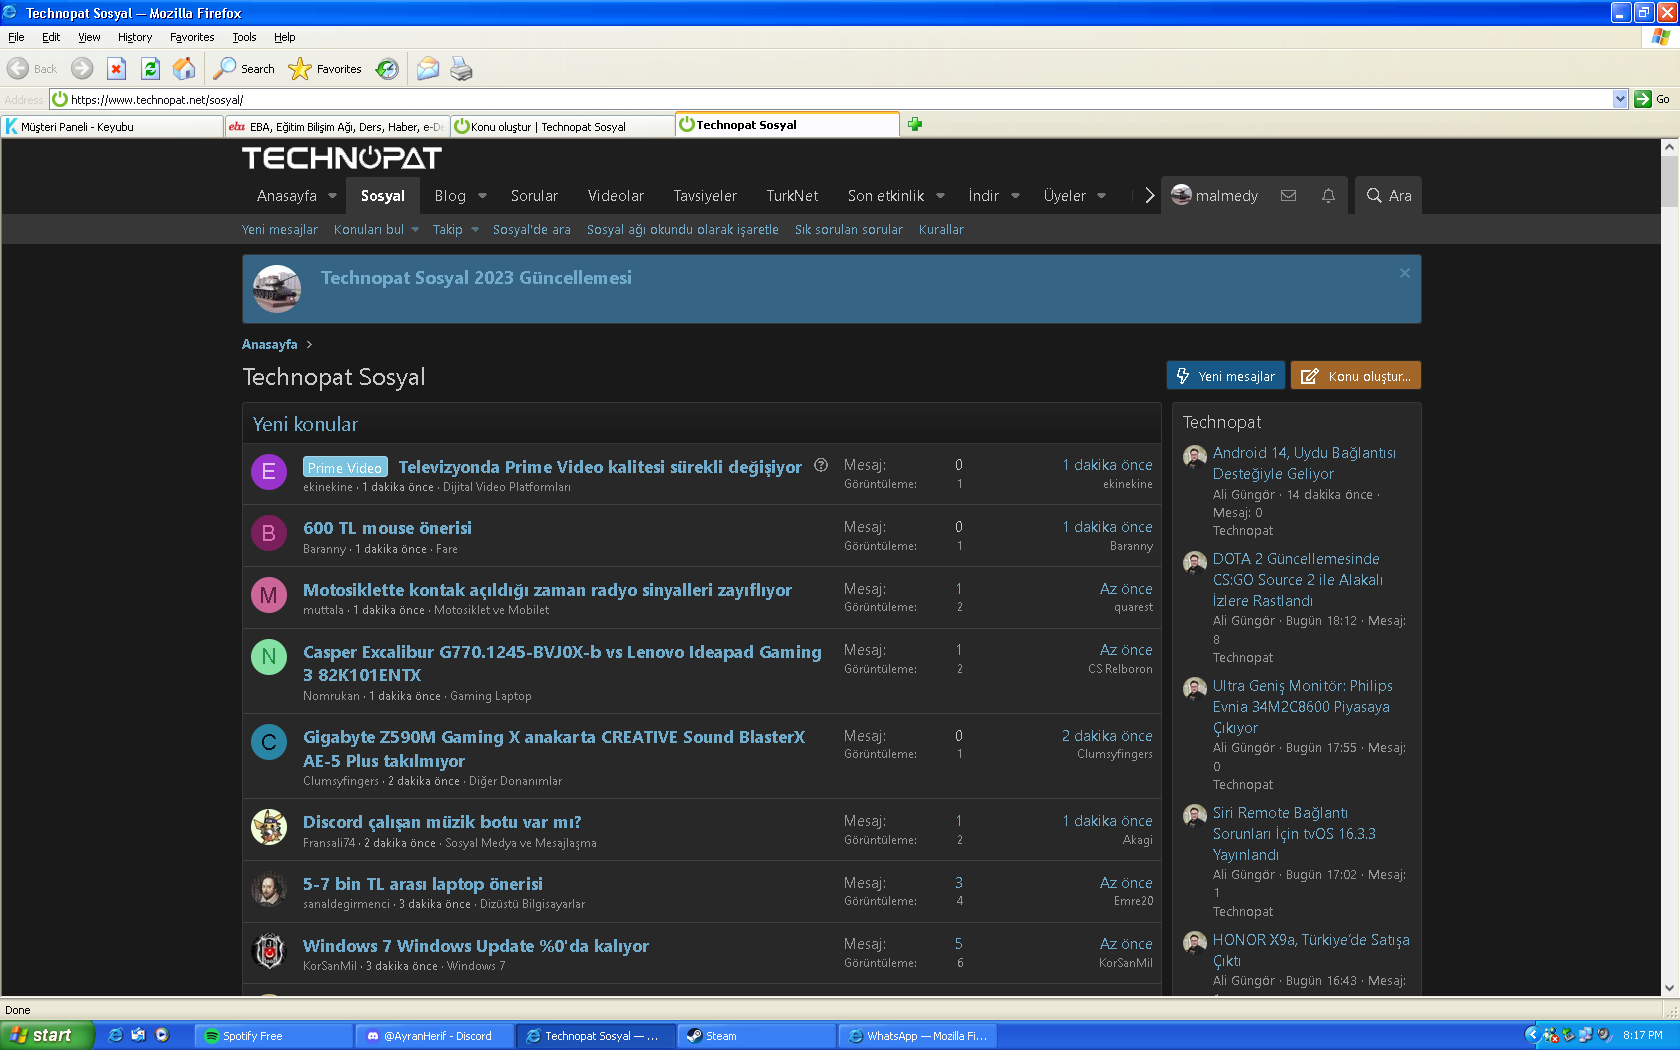Expand the Blog dropdown arrow
The height and width of the screenshot is (1050, 1680).
point(482,196)
